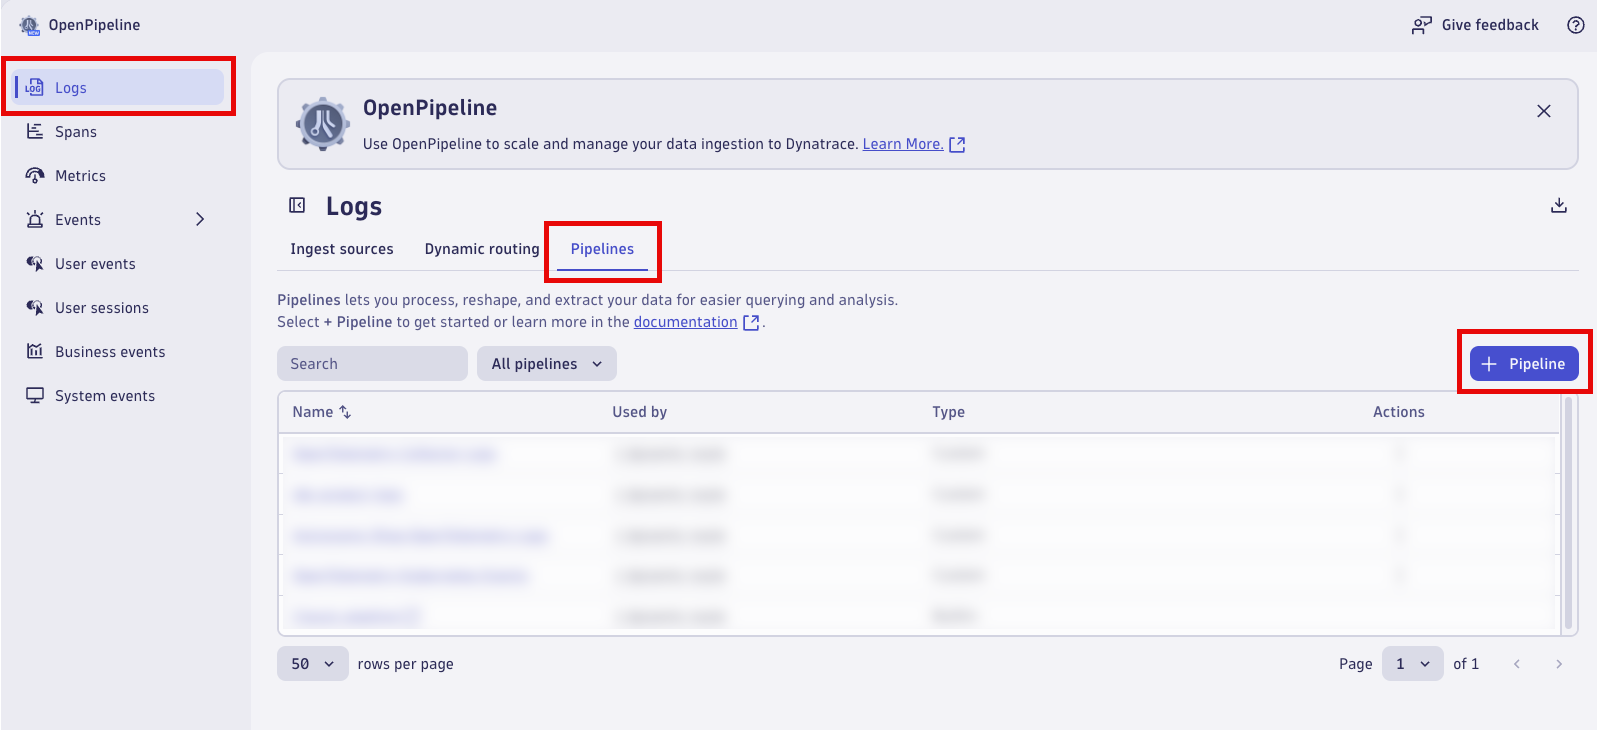Click the Business events chart icon
The width and height of the screenshot is (1597, 730).
click(35, 351)
